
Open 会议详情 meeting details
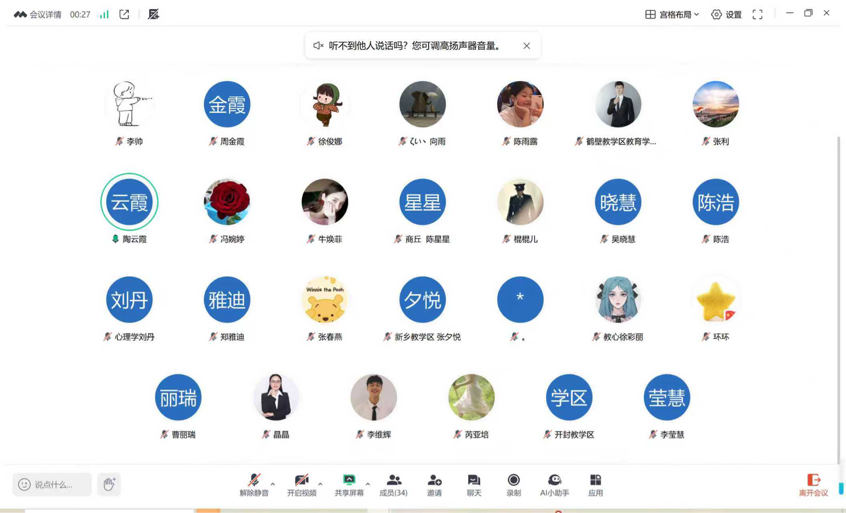coord(38,15)
